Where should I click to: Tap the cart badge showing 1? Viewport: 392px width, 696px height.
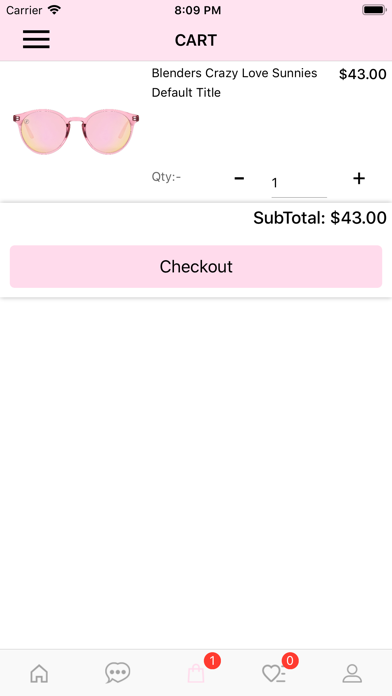[x=212, y=661]
